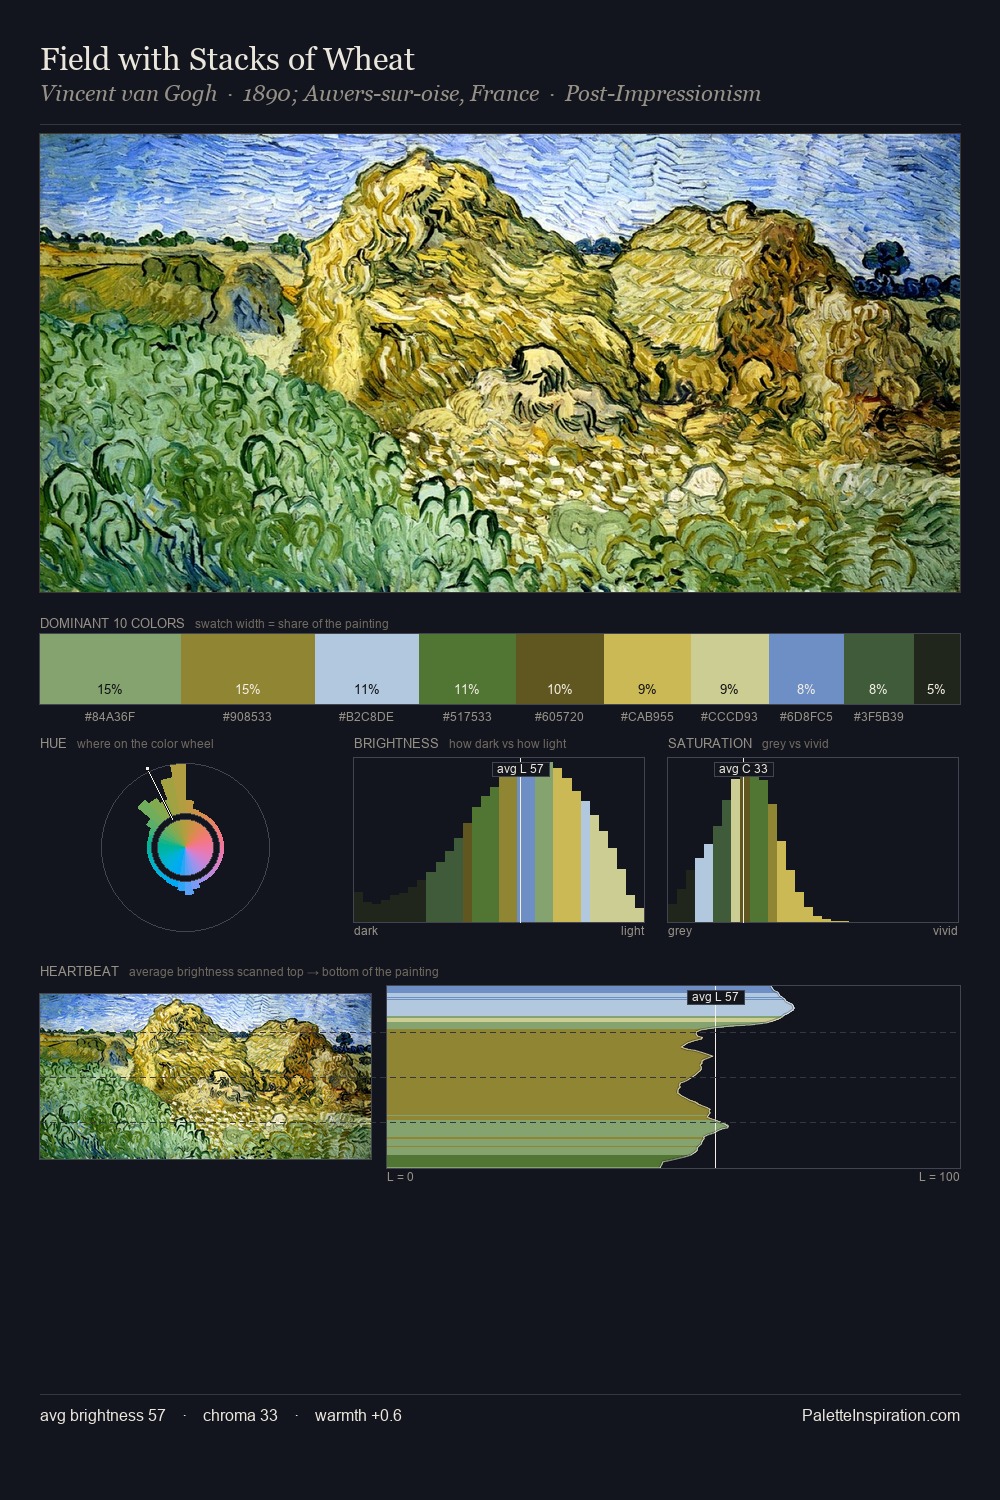Click 'how dark vs how light' caption
Screen dimensions: 1000x1500
coord(507,744)
